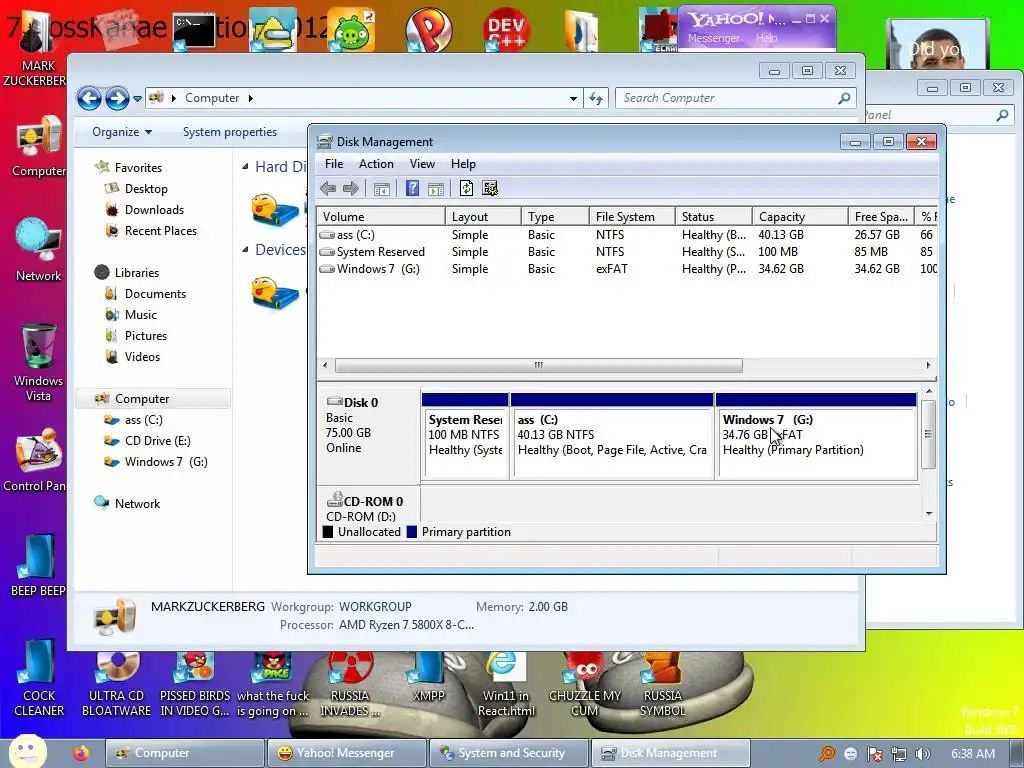This screenshot has height=768, width=1024.
Task: Select the Windows 7 (G:) volume row
Action: coord(627,268)
